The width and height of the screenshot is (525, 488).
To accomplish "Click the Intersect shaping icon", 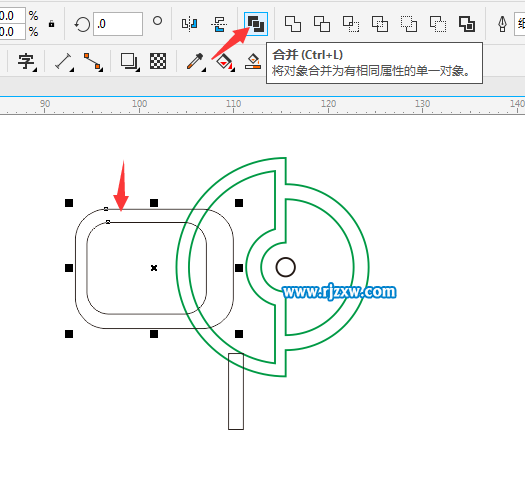I will tap(351, 24).
